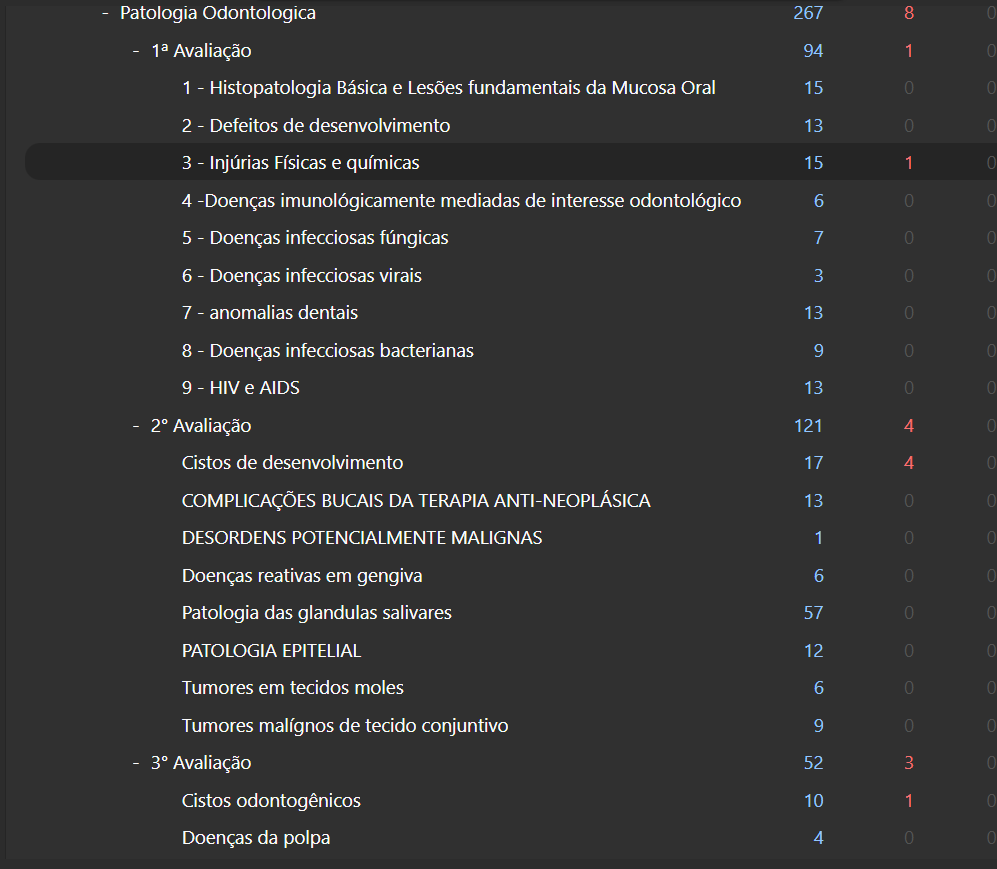Open the Doenças da polpa topic
Screen dimensions: 997x869
tap(255, 837)
